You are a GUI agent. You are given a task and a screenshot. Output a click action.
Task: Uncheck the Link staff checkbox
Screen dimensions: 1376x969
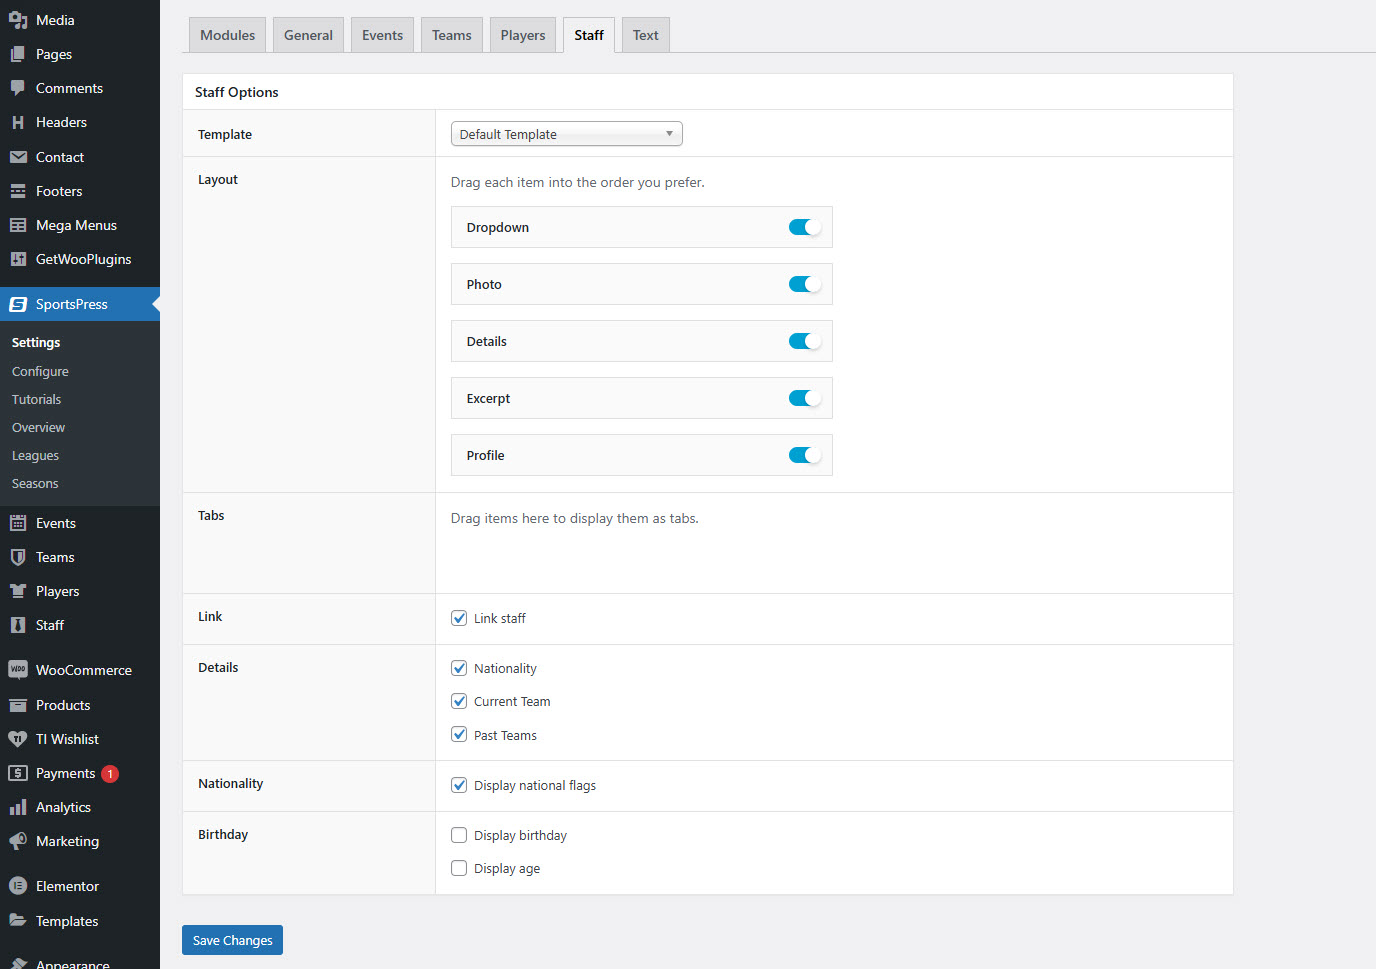pos(459,618)
